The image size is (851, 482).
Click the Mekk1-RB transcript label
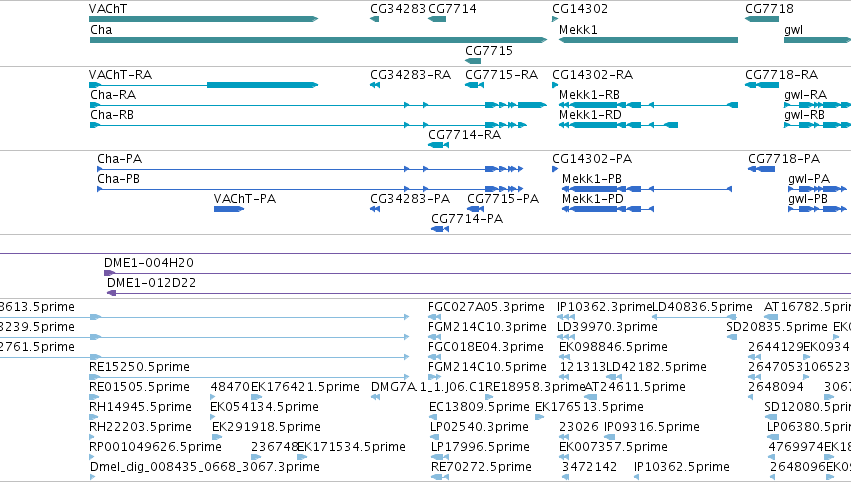click(x=589, y=95)
